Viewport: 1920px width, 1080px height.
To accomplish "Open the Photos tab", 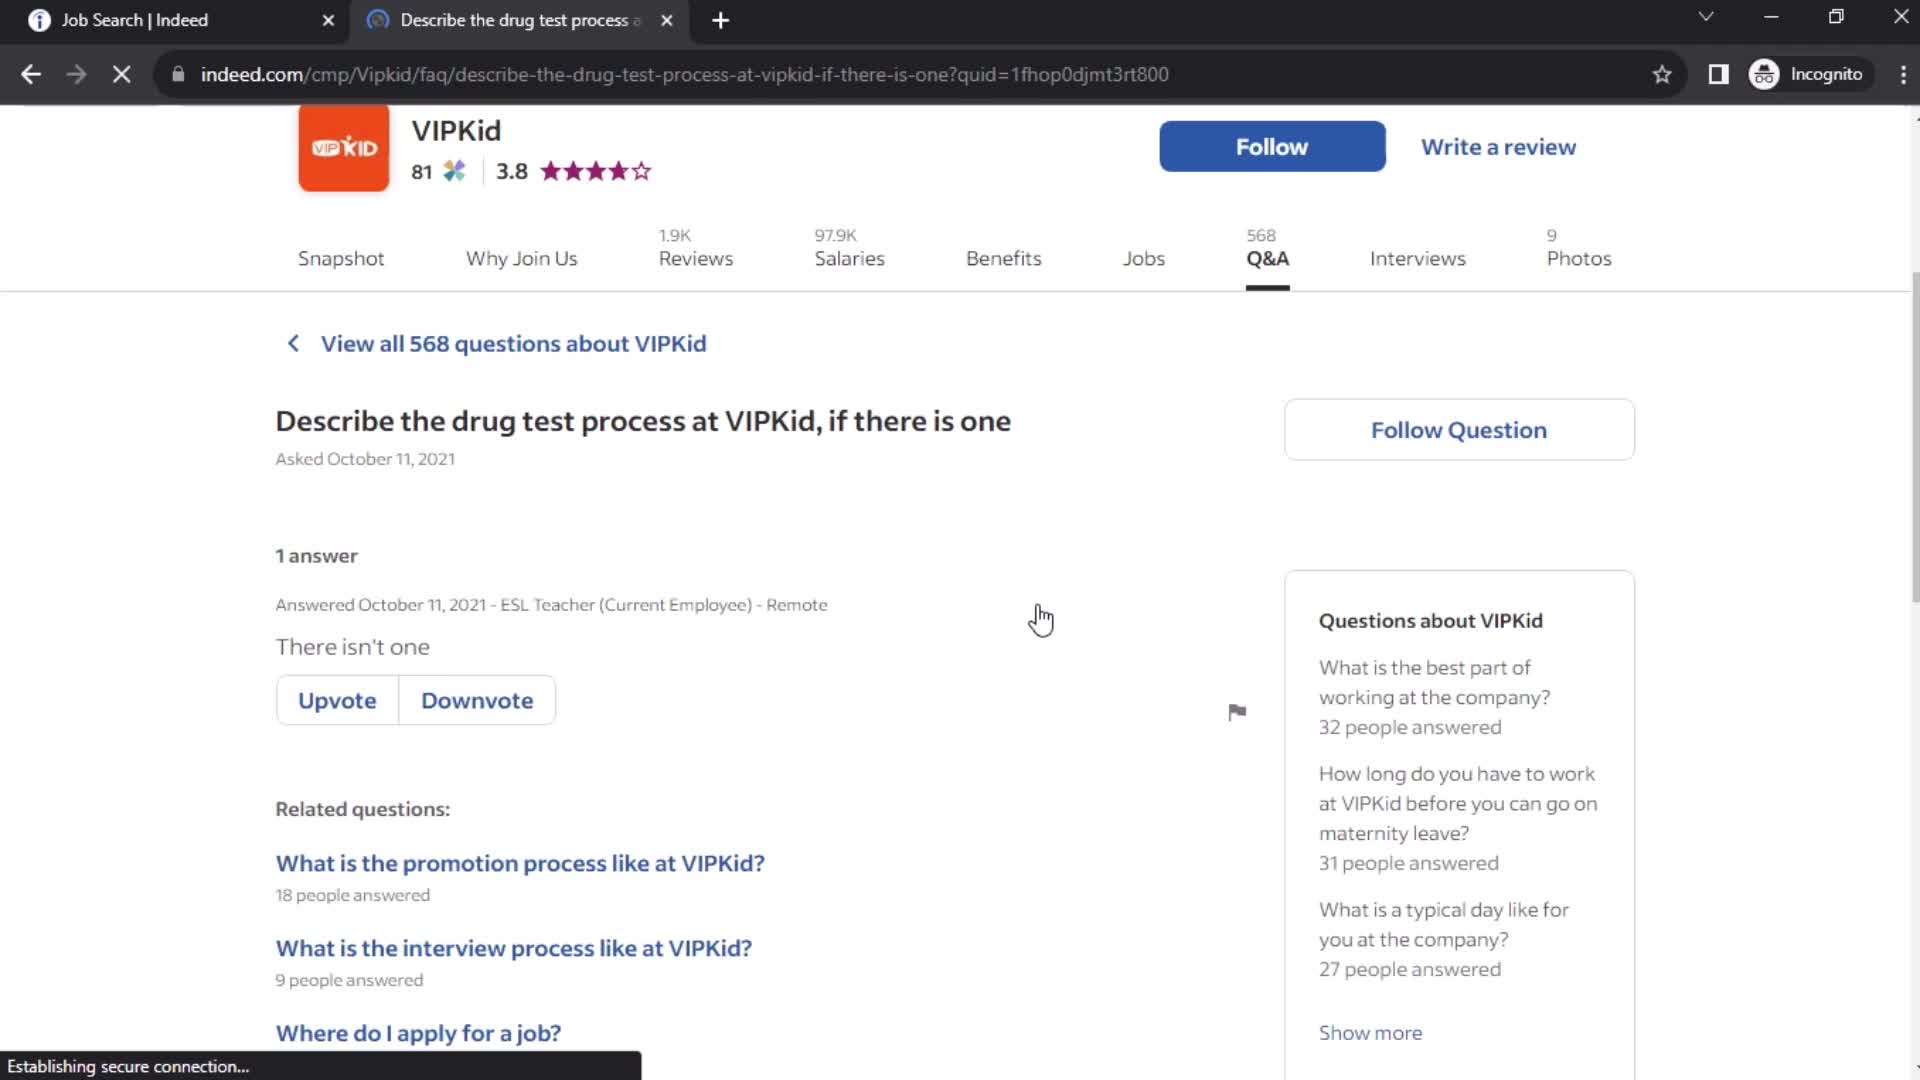I will pyautogui.click(x=1579, y=248).
